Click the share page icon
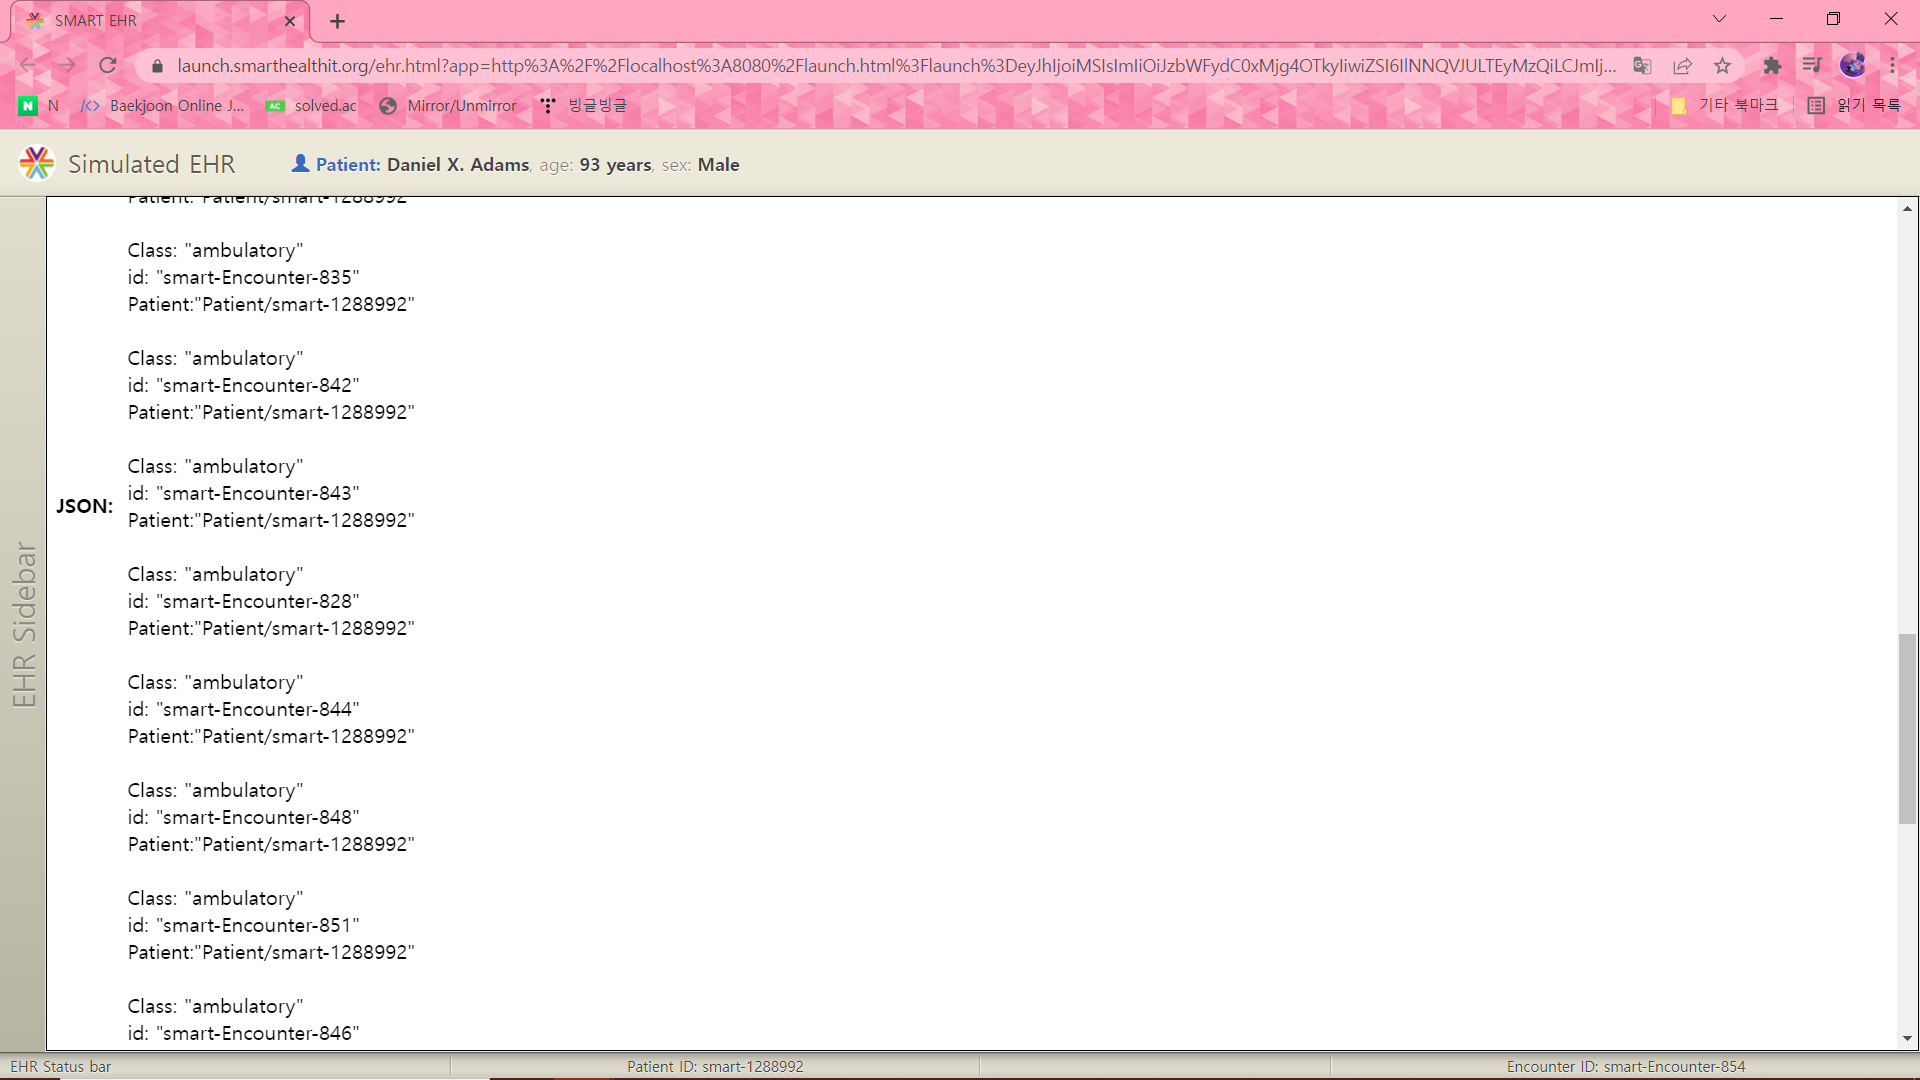Image resolution: width=1920 pixels, height=1080 pixels. (1682, 66)
